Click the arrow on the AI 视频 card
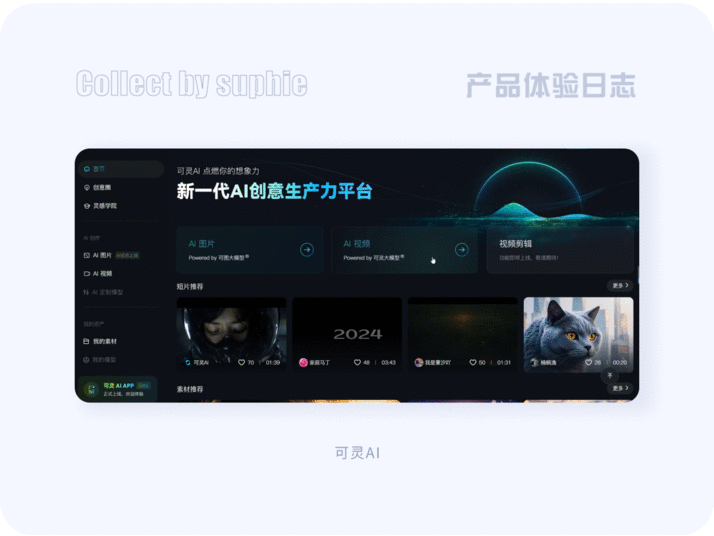714x536 pixels. pos(462,250)
